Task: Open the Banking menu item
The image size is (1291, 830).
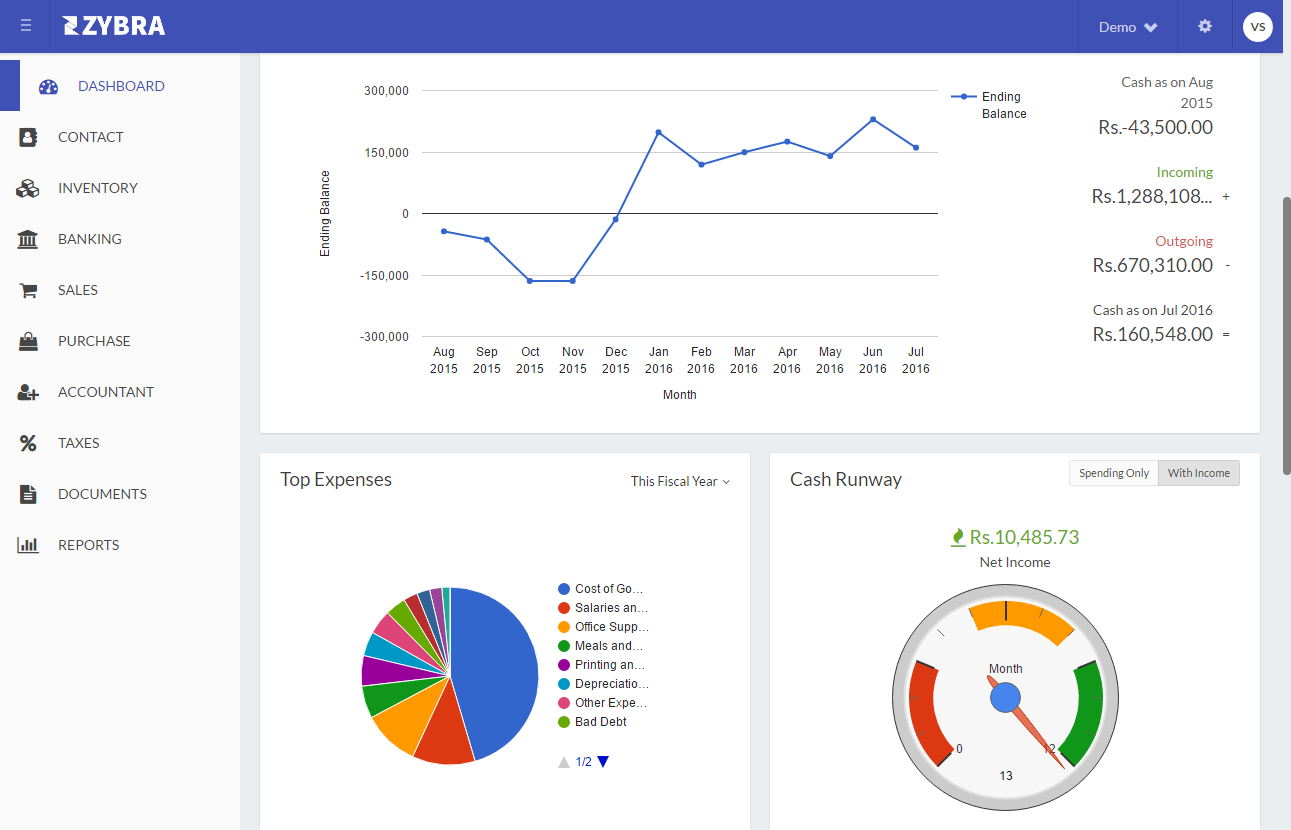Action: pos(120,239)
